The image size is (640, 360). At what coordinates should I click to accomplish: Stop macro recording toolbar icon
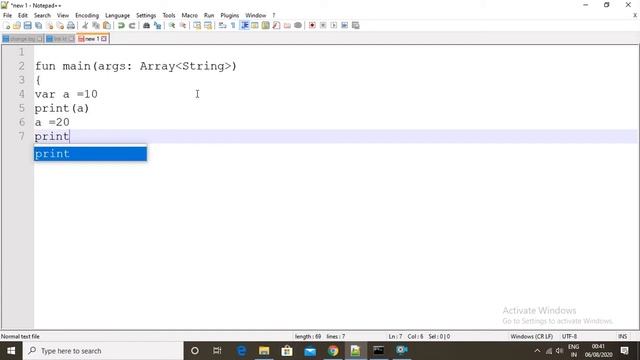(x=323, y=25)
